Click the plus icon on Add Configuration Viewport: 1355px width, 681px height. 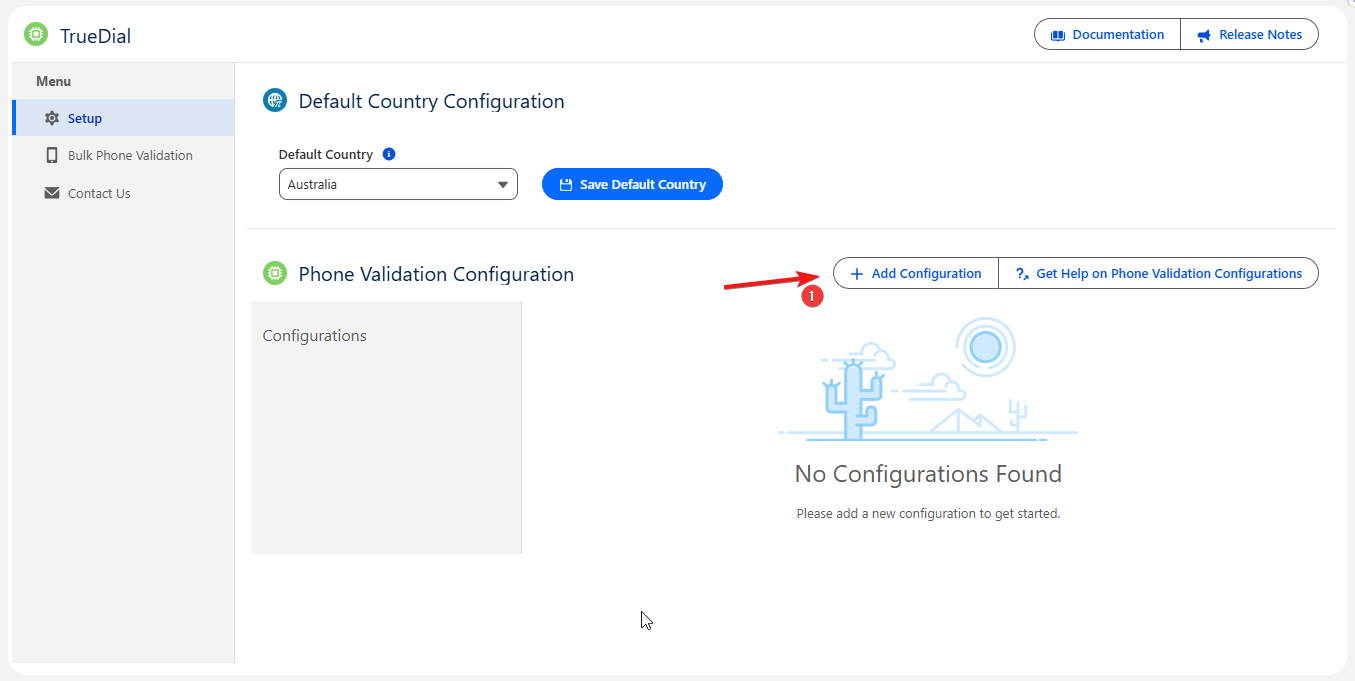(856, 273)
